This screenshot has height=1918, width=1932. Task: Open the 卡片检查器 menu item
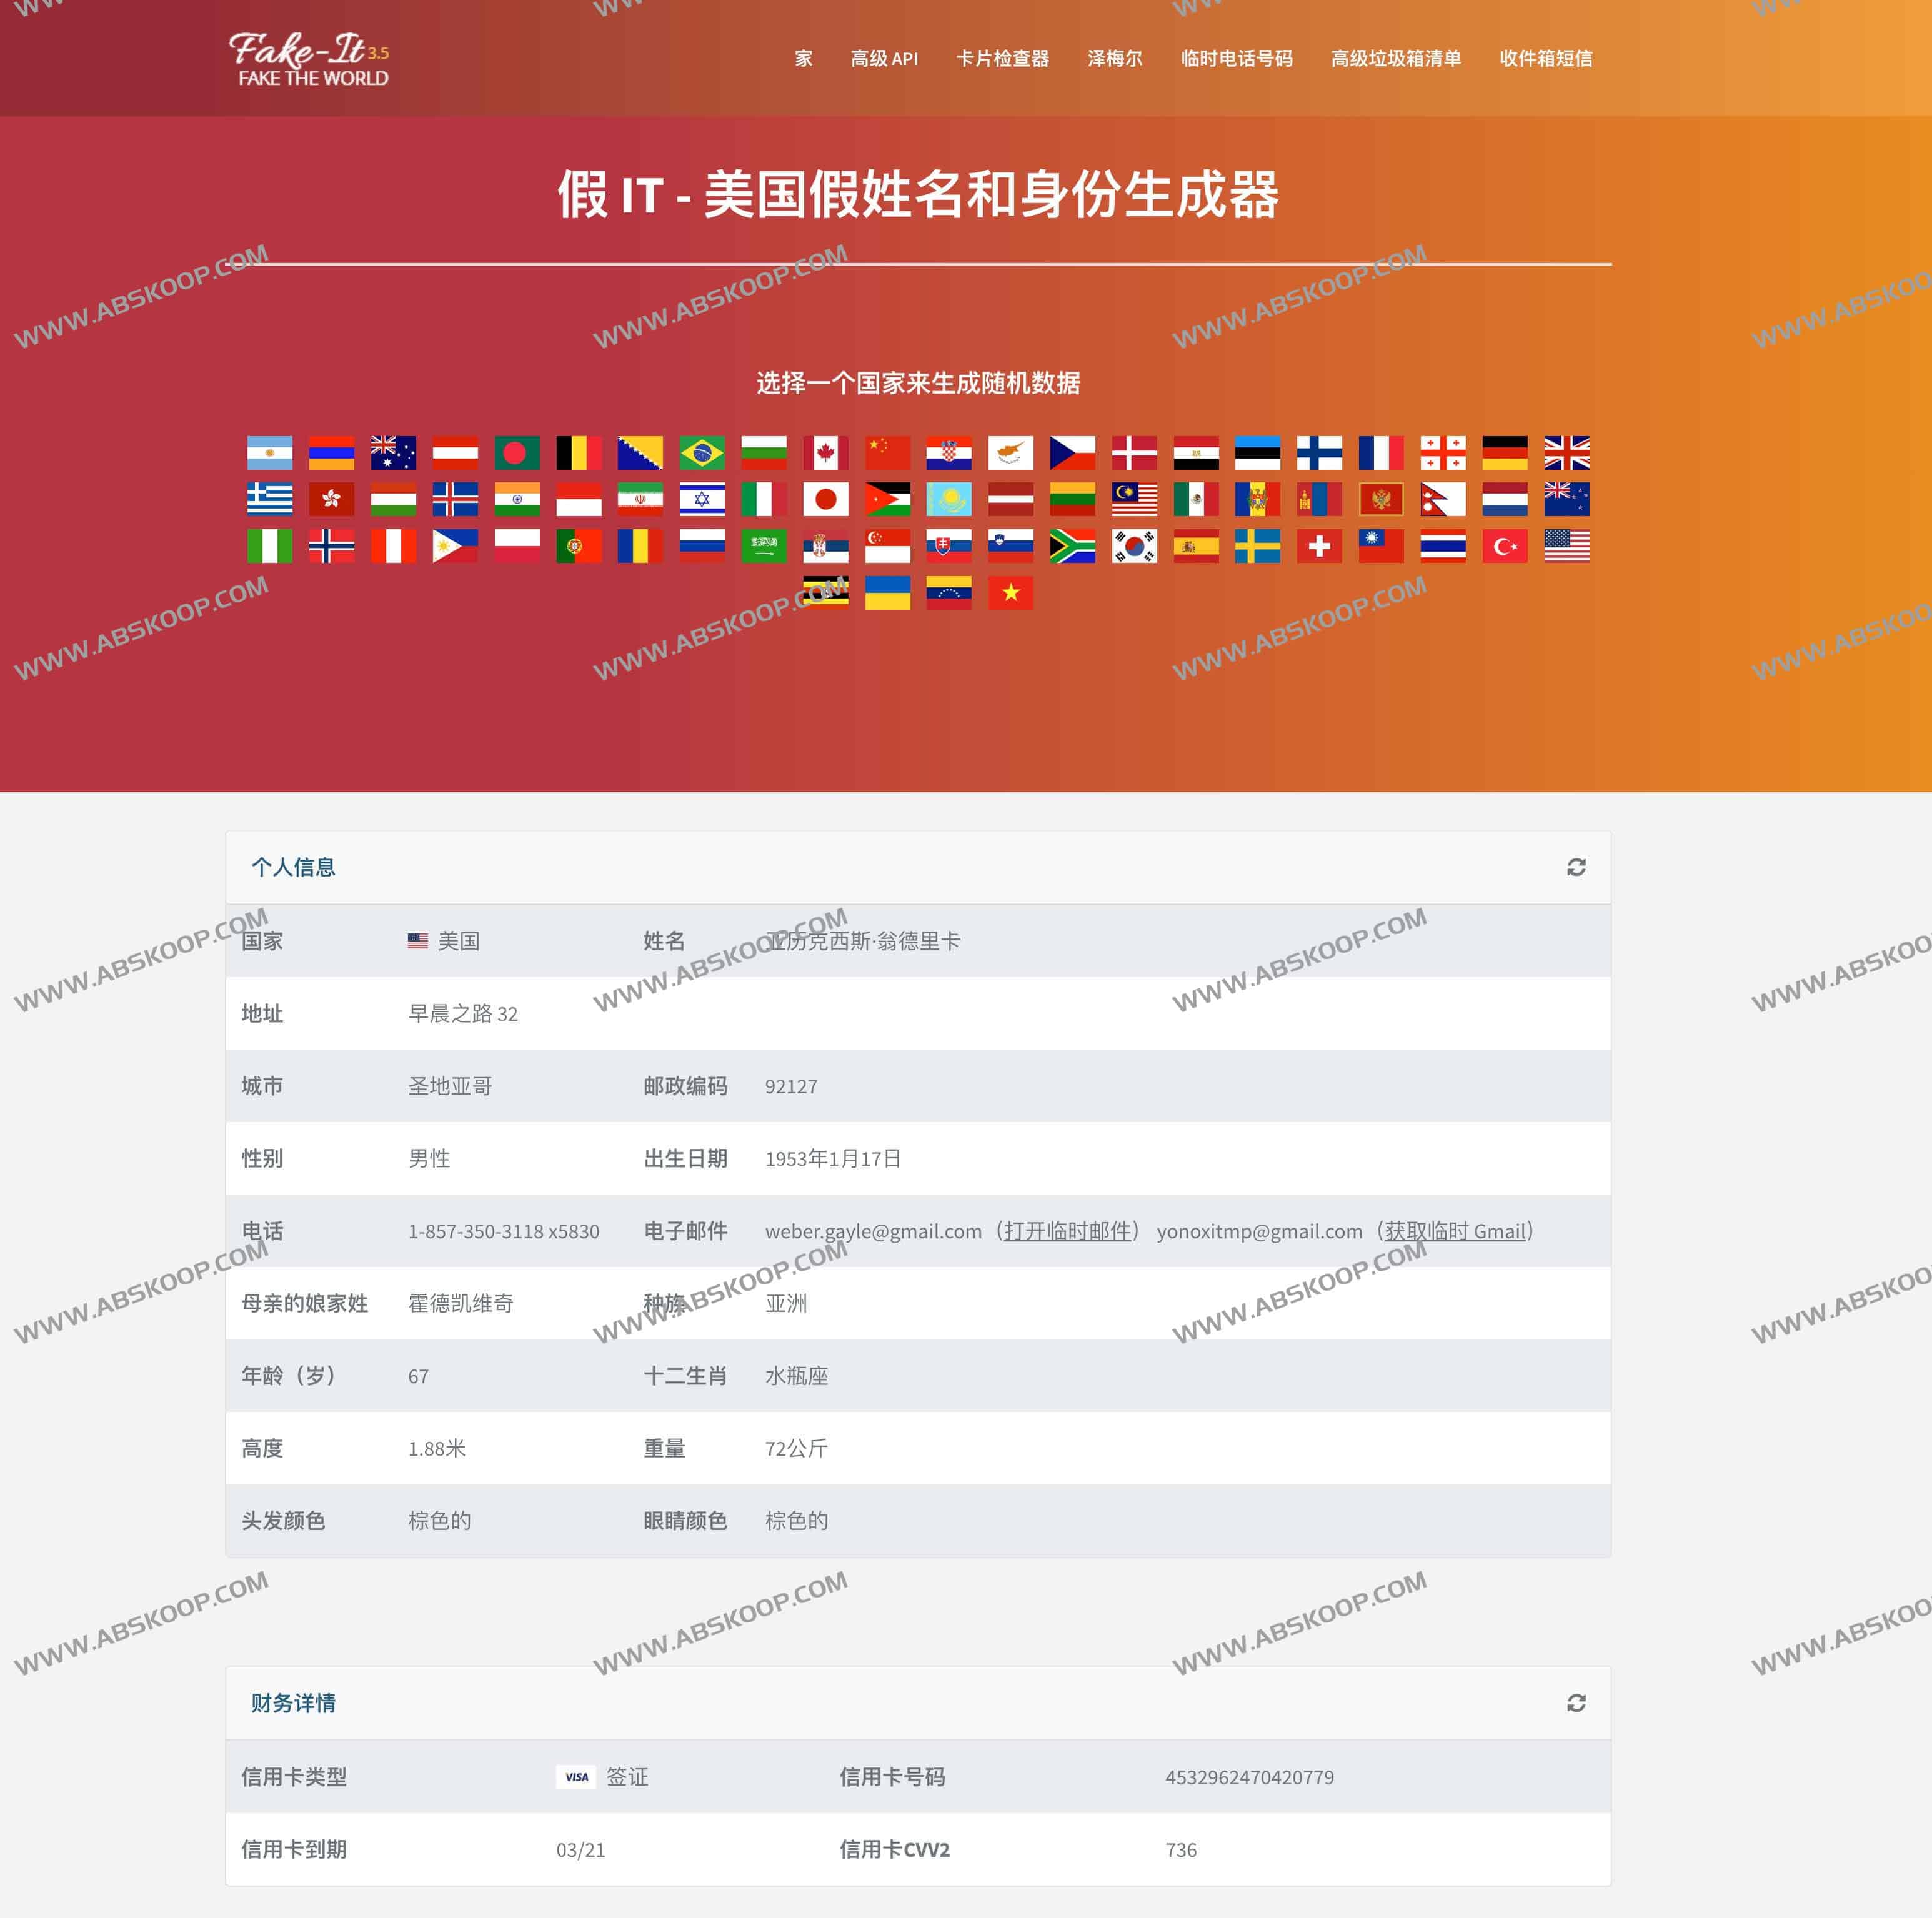1003,59
